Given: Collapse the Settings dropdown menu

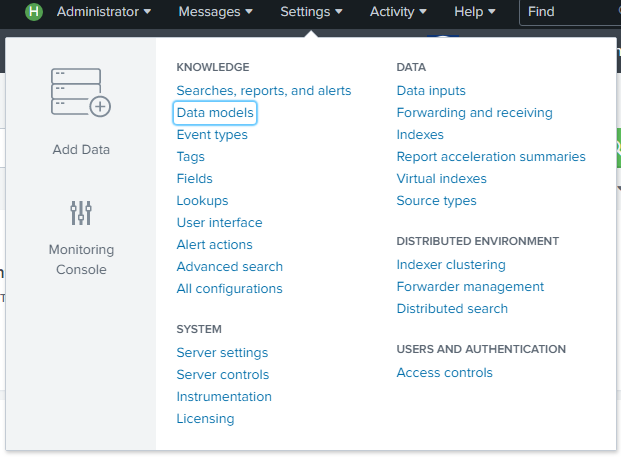Looking at the screenshot, I should tap(311, 12).
